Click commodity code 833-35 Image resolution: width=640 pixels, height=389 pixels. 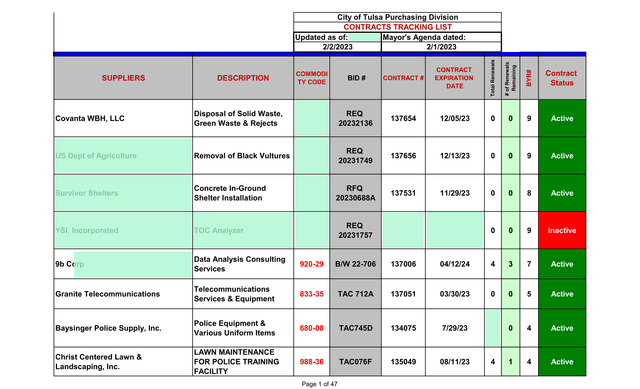(311, 294)
